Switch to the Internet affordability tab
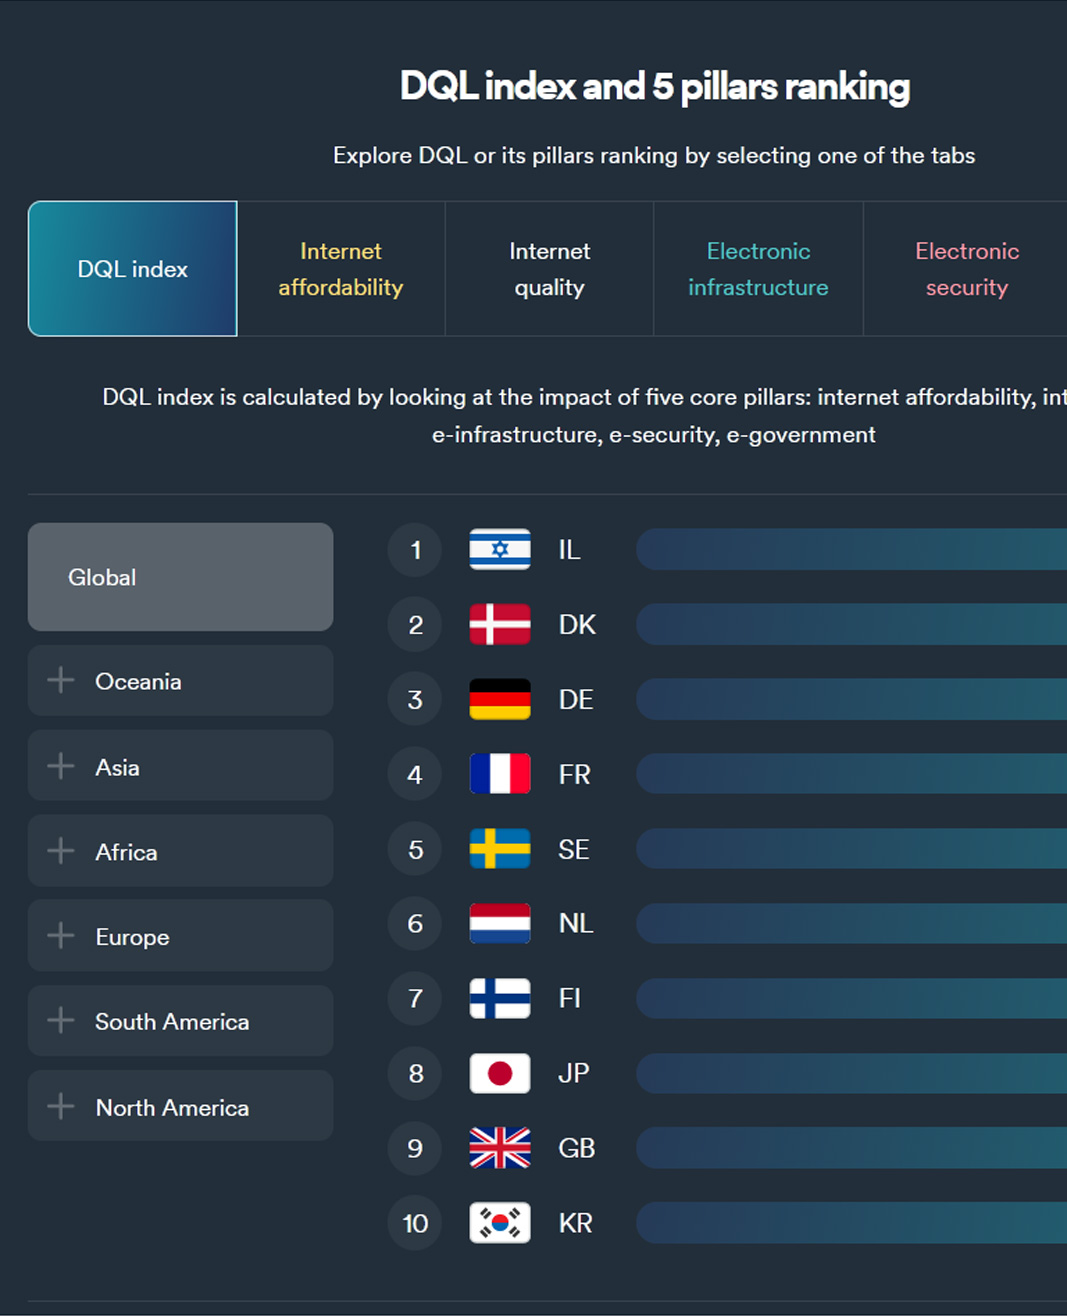Screen dimensions: 1067x1316 tap(341, 269)
